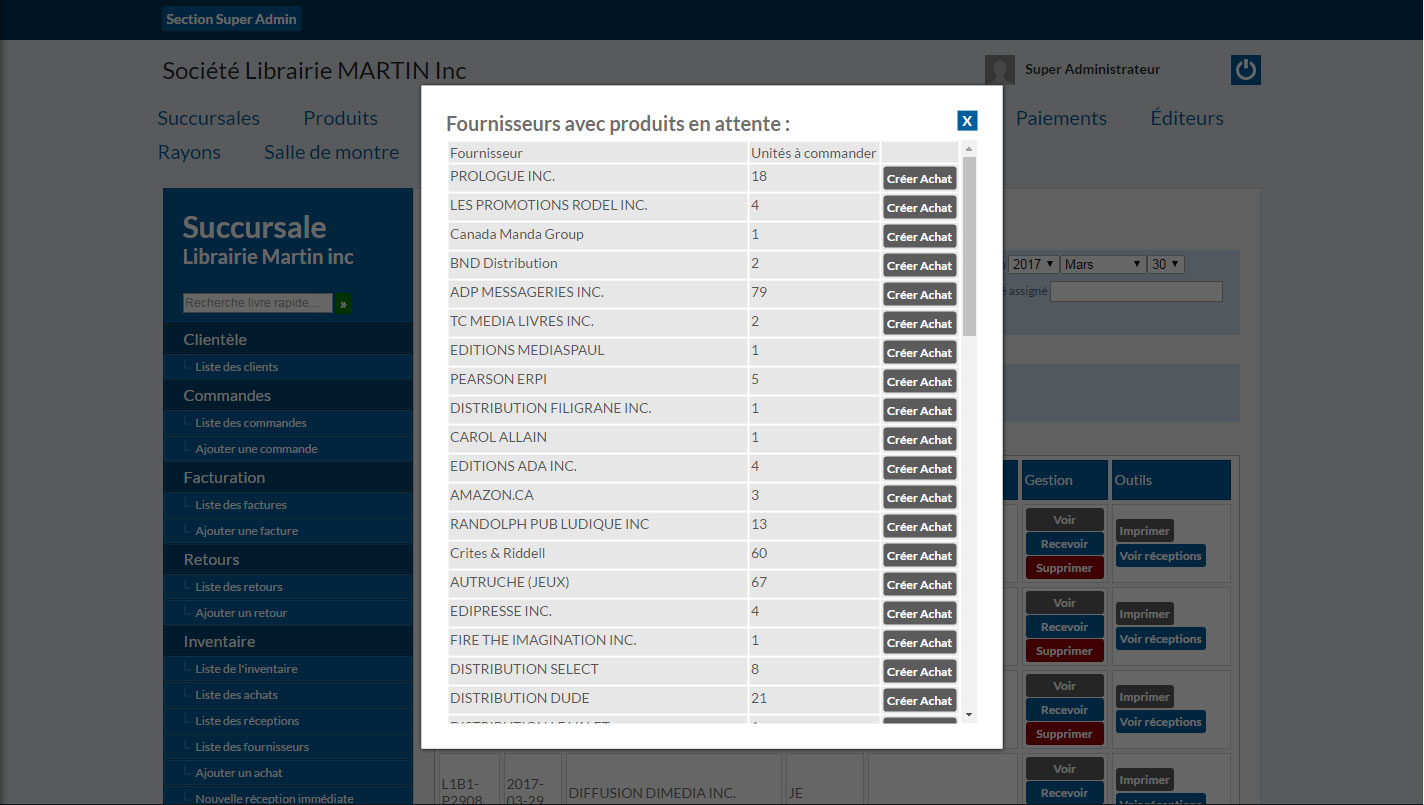This screenshot has height=805, width=1424.
Task: Open the Paiements menu
Action: coord(1061,118)
